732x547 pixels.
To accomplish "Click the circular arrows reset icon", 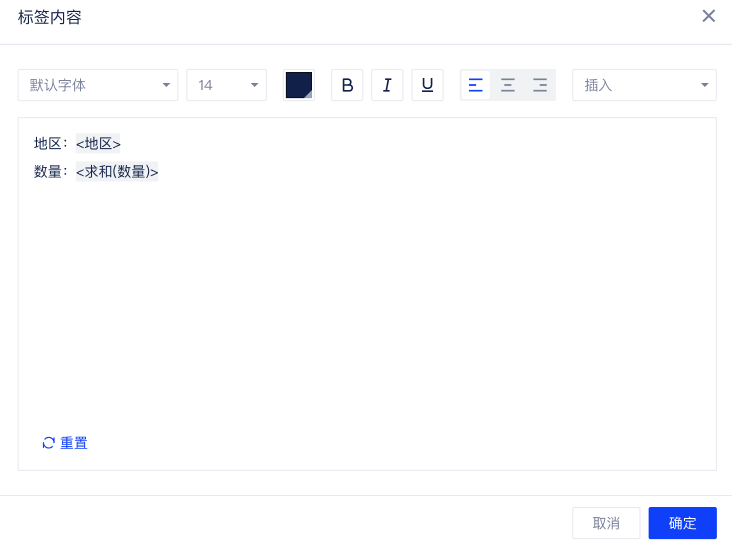I will 48,443.
